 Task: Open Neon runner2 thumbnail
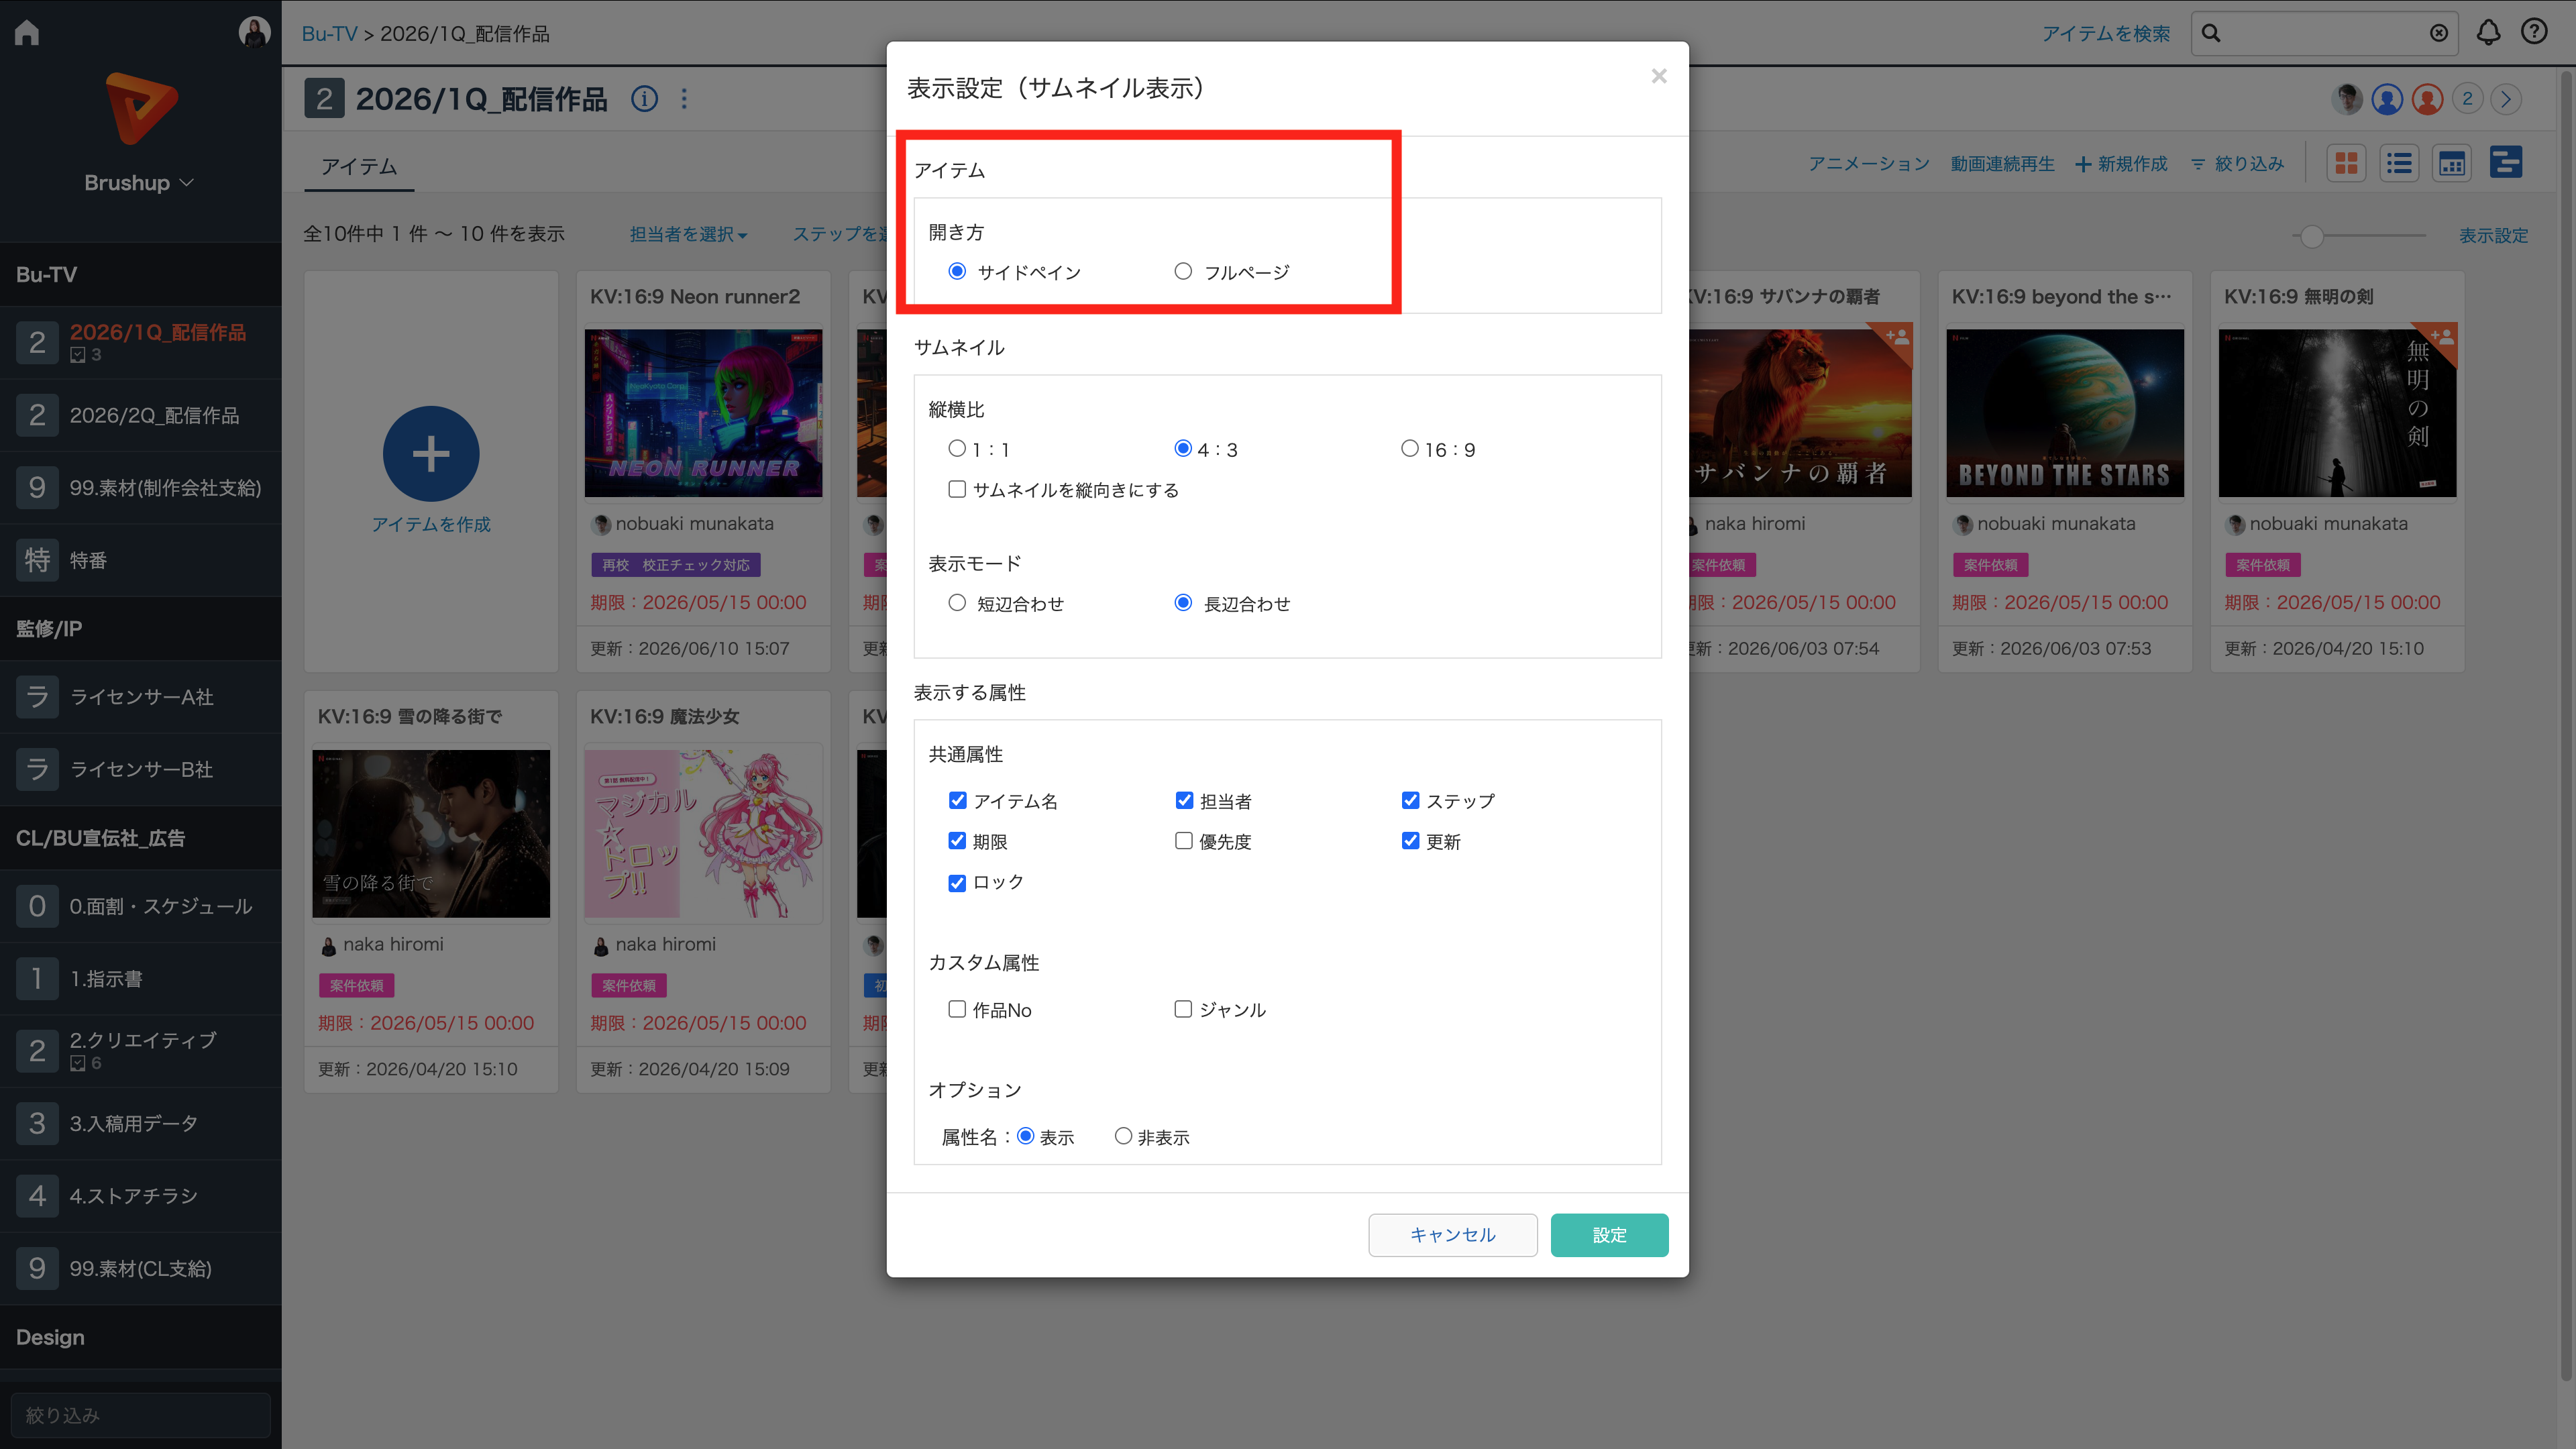point(703,413)
